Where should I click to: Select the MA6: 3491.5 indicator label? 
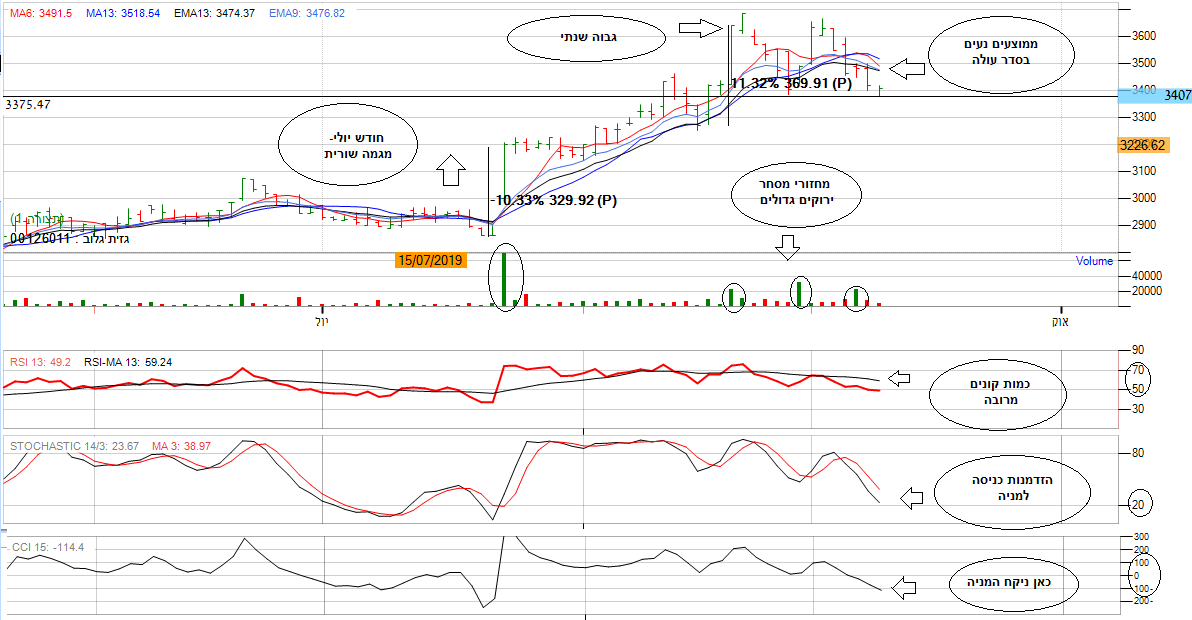(x=41, y=13)
